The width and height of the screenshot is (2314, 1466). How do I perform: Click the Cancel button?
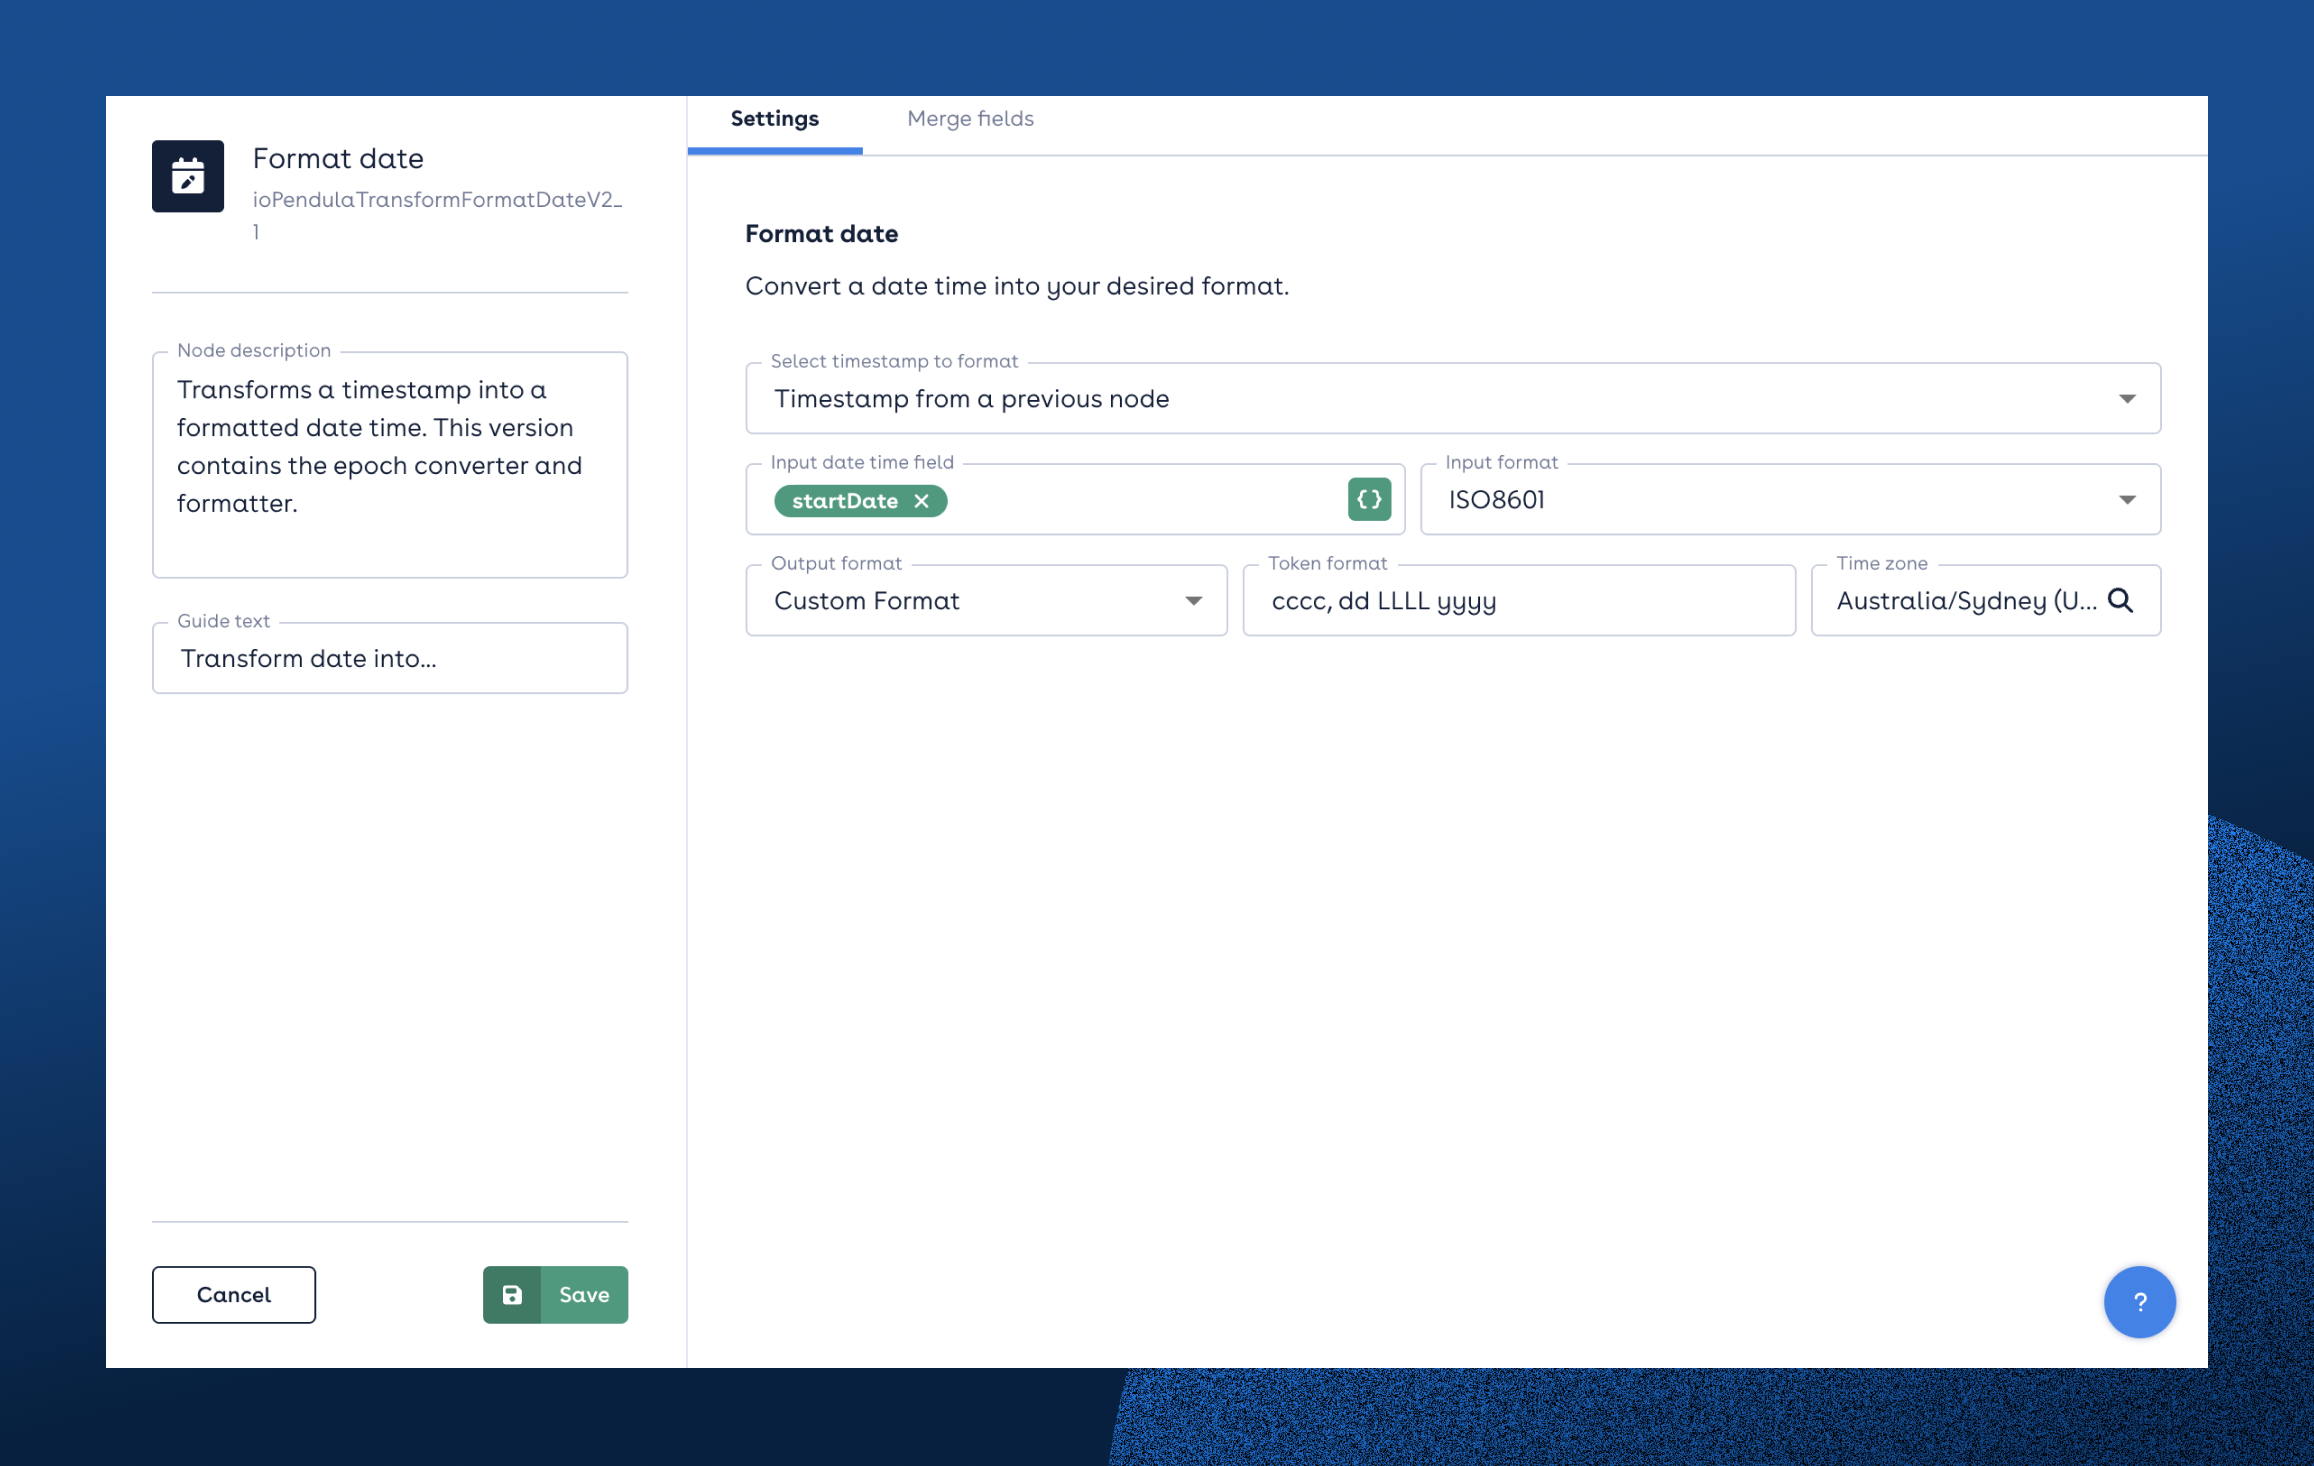[x=234, y=1294]
